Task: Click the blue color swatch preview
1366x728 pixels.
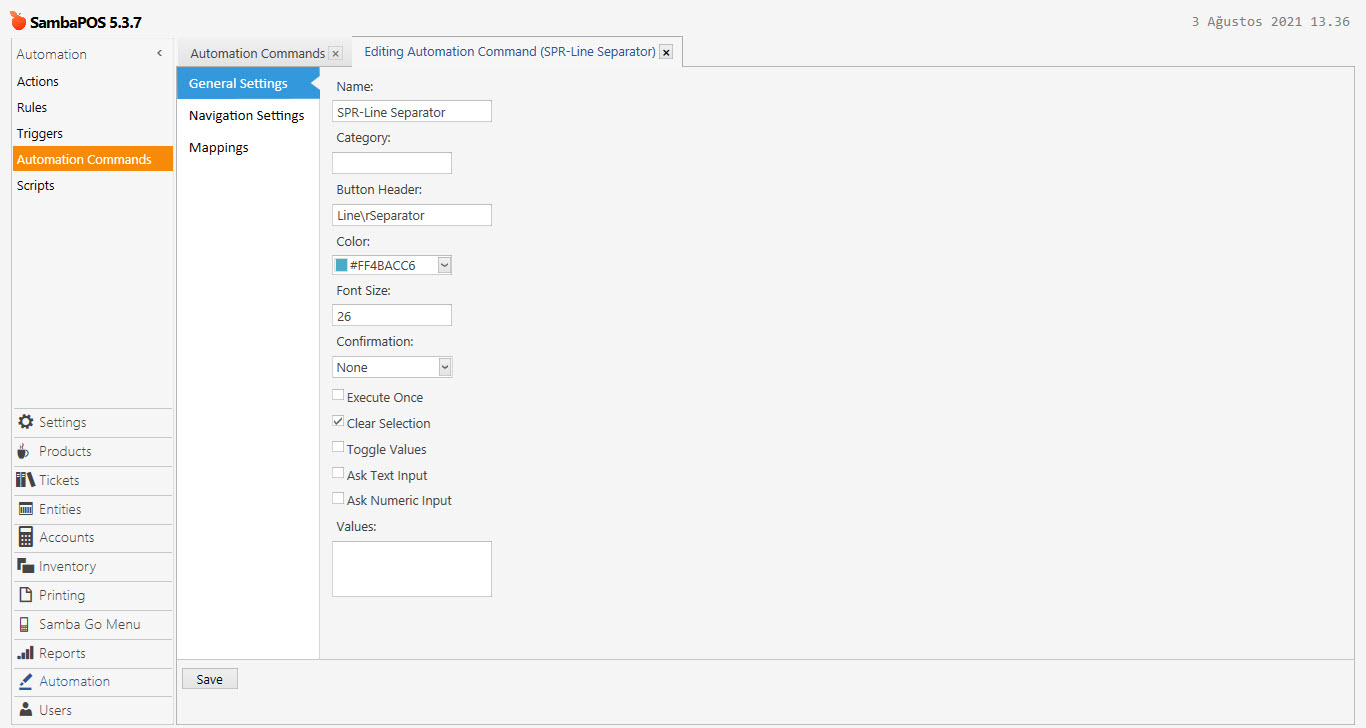Action: 341,265
